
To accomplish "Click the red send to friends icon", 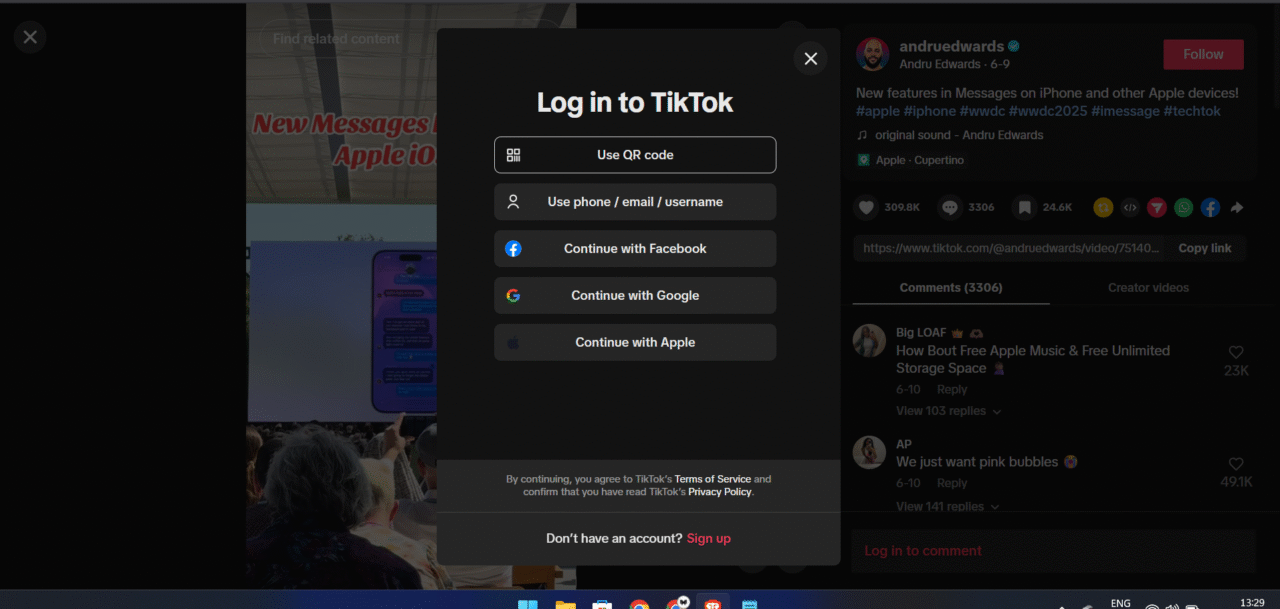I will [1157, 208].
